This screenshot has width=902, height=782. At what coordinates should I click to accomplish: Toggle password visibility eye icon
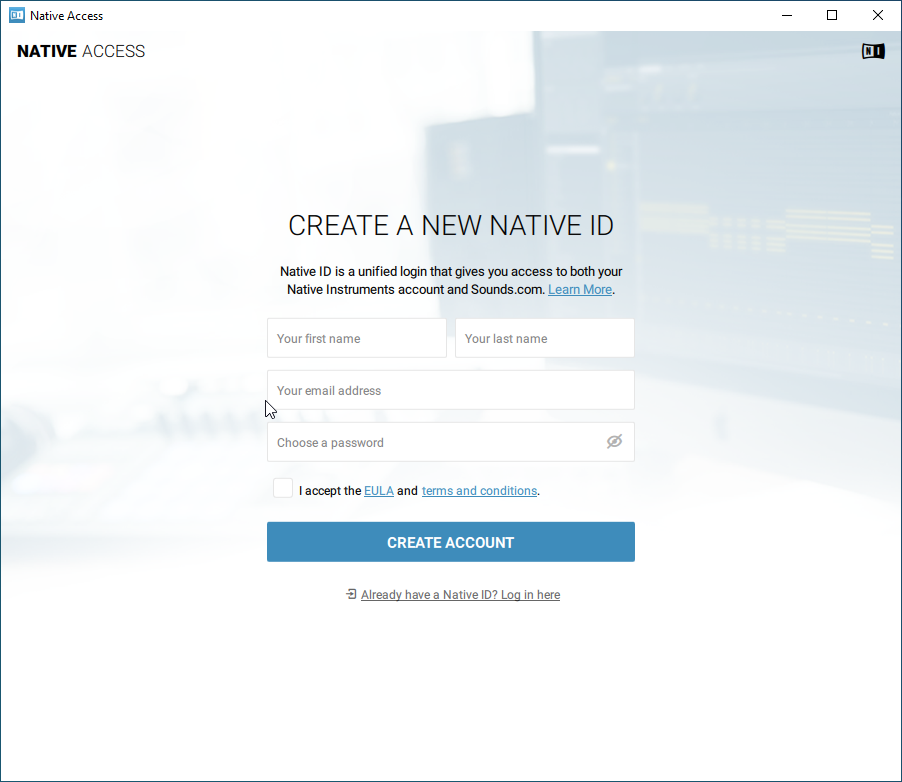614,441
